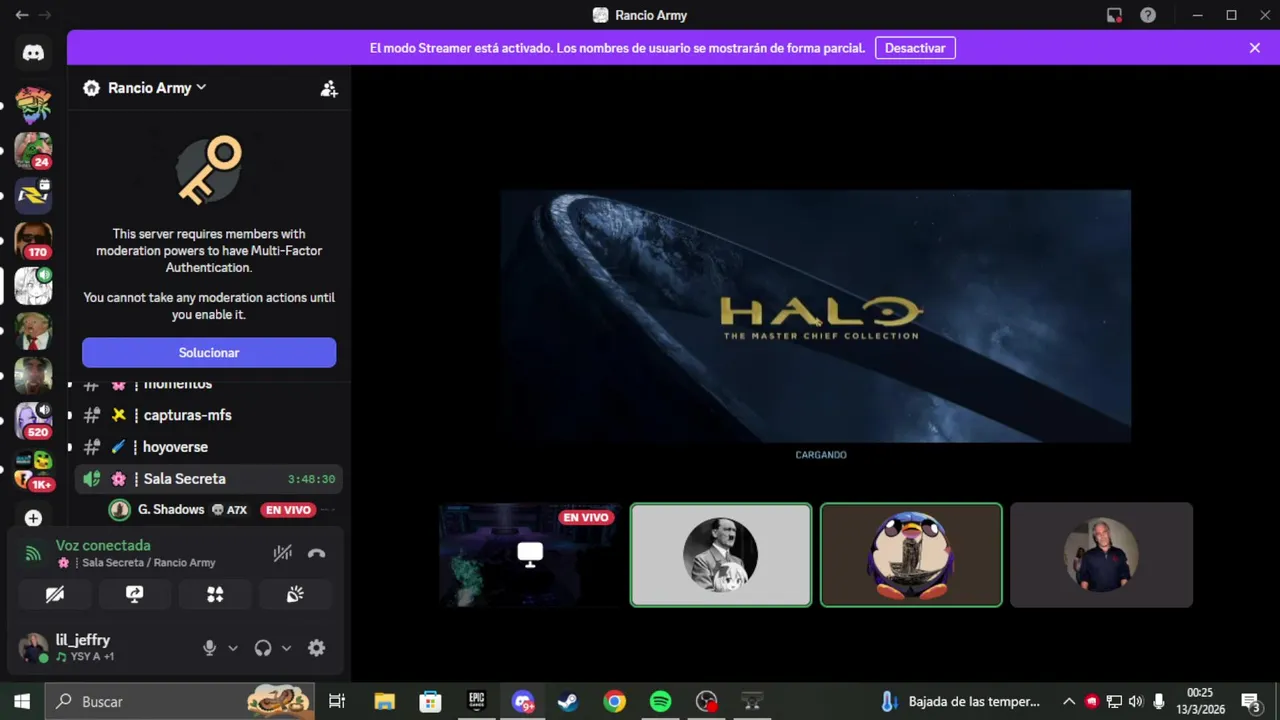Disconnect from voice with hang-up icon
Image resolution: width=1280 pixels, height=720 pixels.
tap(317, 553)
